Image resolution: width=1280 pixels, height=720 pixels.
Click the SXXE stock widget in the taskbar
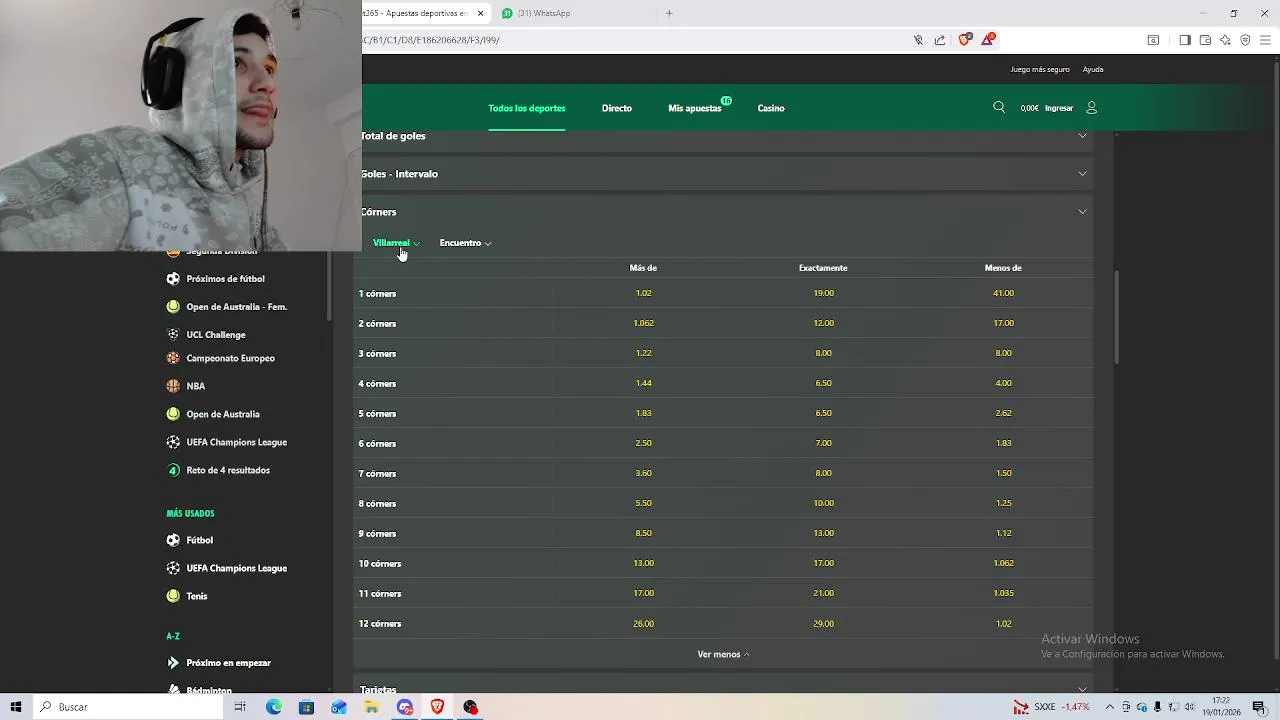[1051, 707]
